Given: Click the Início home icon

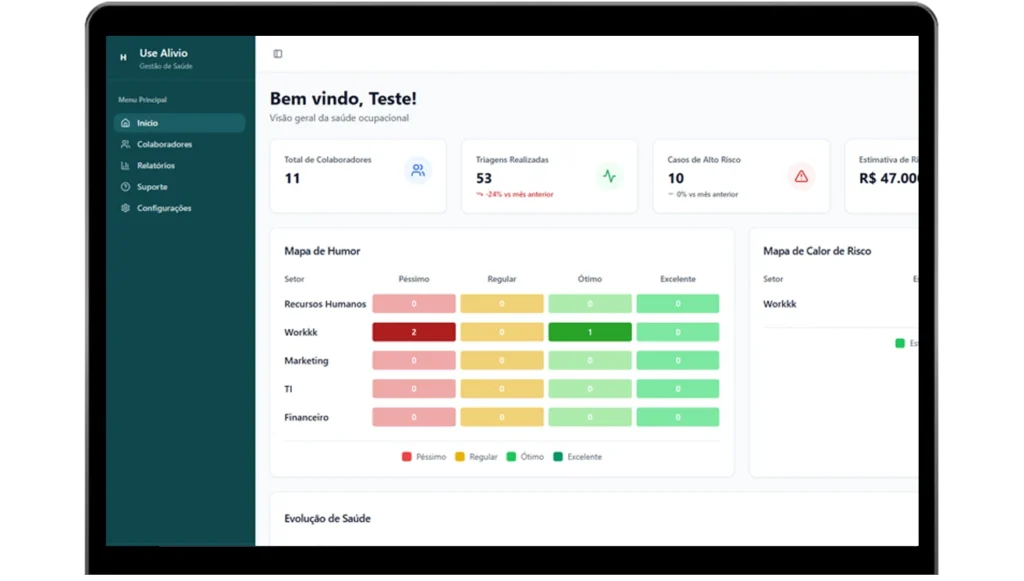Looking at the screenshot, I should click(x=125, y=123).
